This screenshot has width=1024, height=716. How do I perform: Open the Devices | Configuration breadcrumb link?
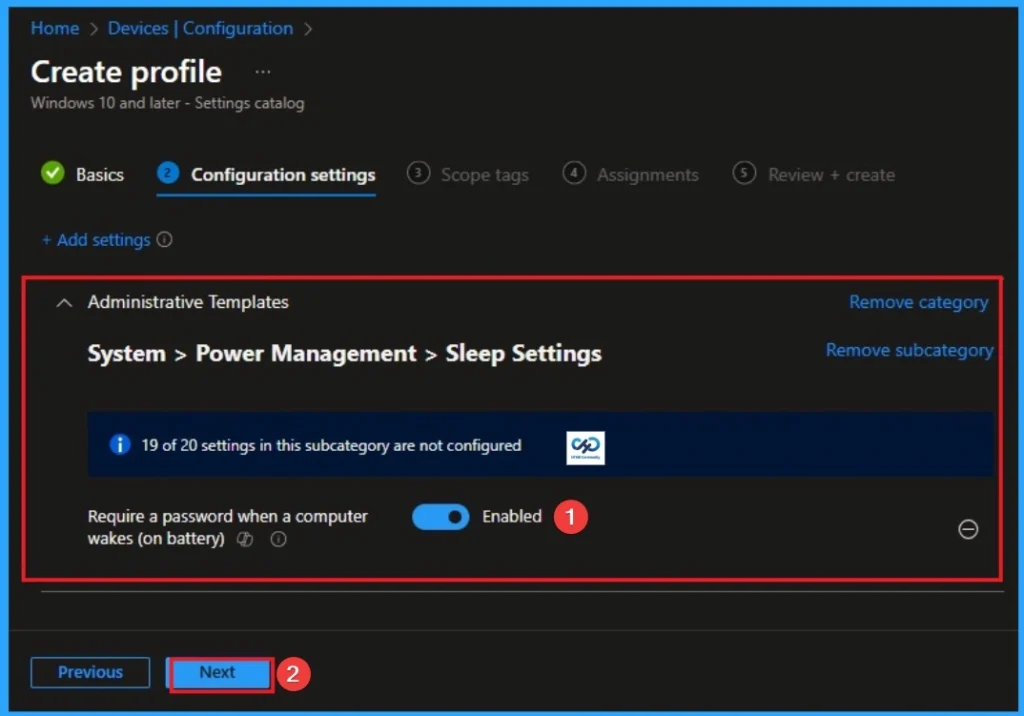pos(200,28)
